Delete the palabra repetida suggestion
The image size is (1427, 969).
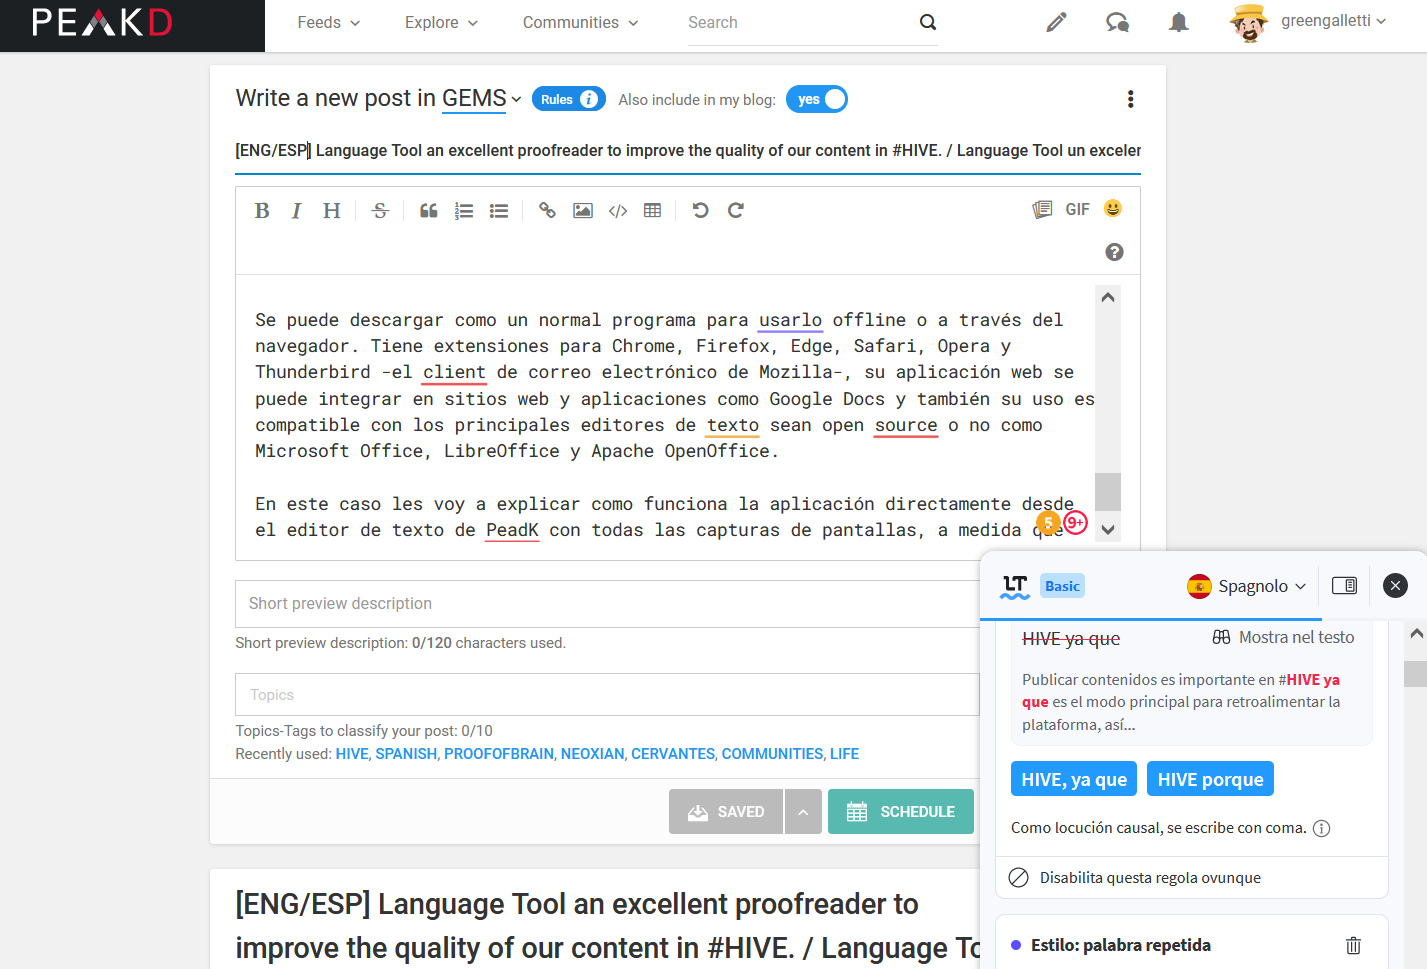(x=1353, y=945)
